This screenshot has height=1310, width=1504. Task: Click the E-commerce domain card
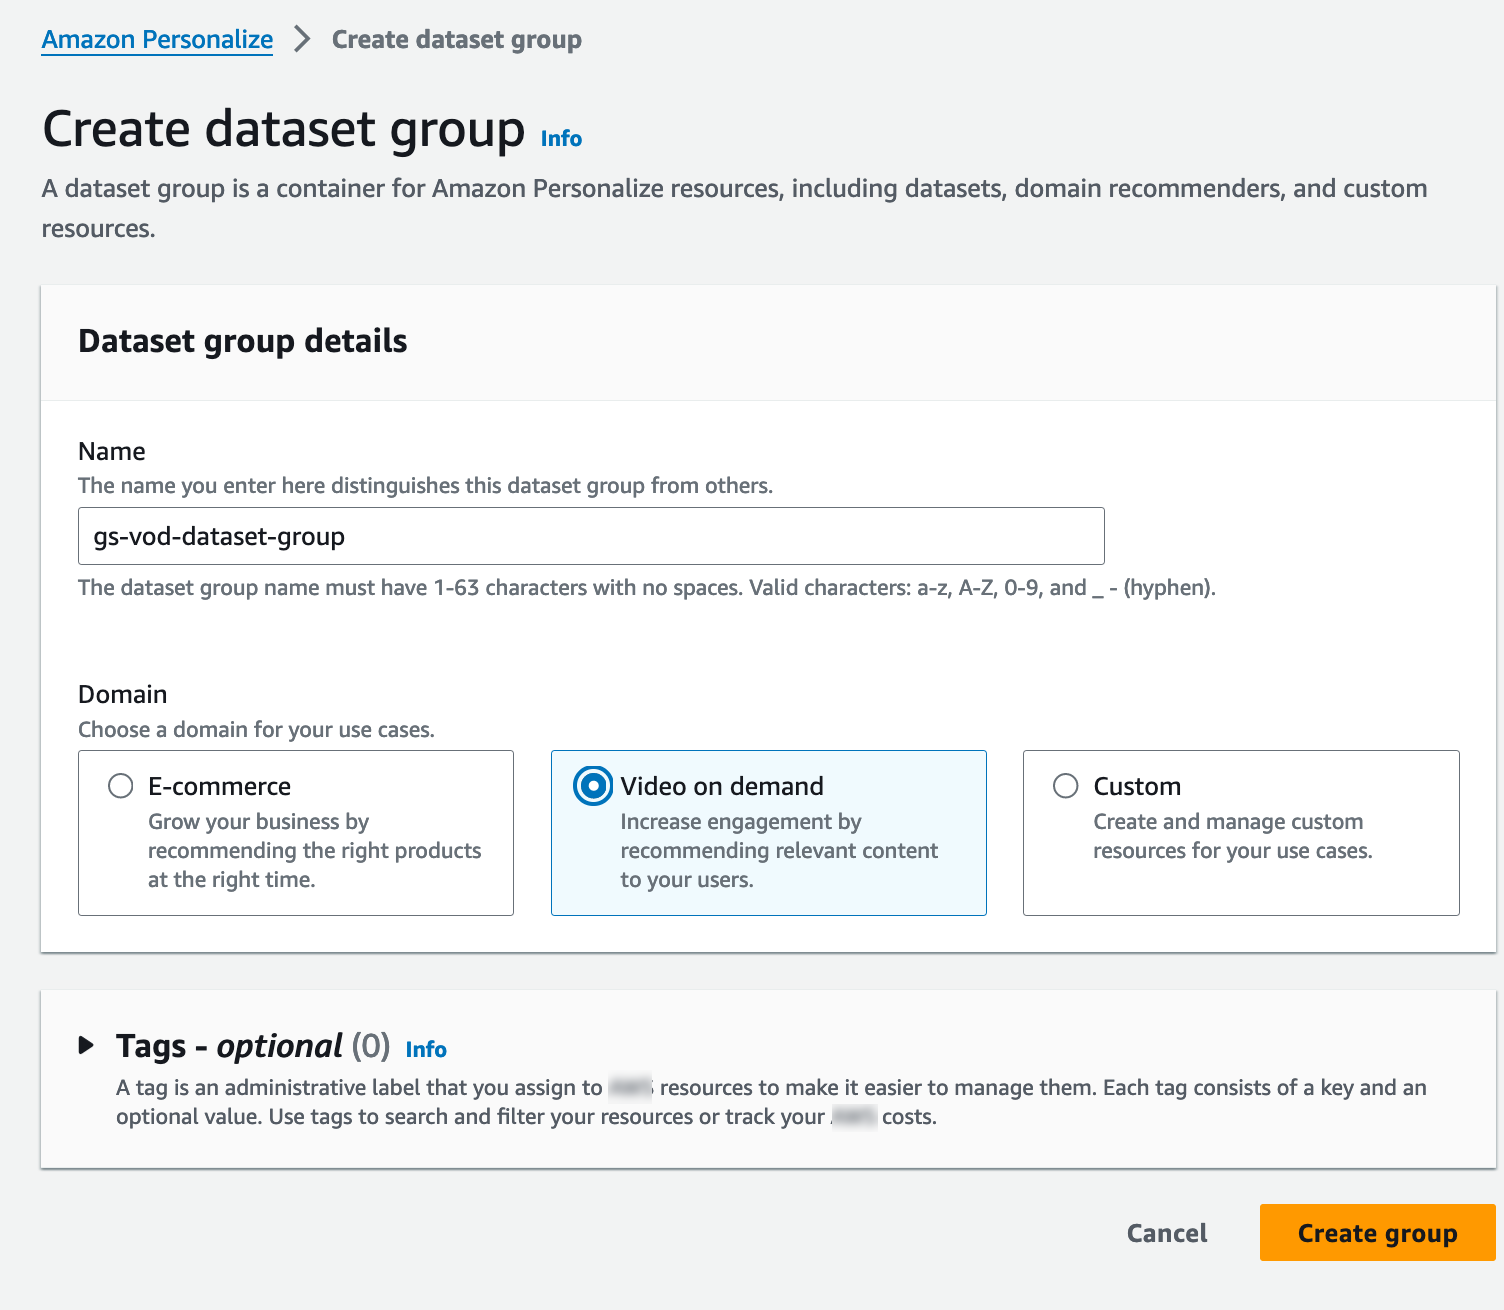pos(296,833)
